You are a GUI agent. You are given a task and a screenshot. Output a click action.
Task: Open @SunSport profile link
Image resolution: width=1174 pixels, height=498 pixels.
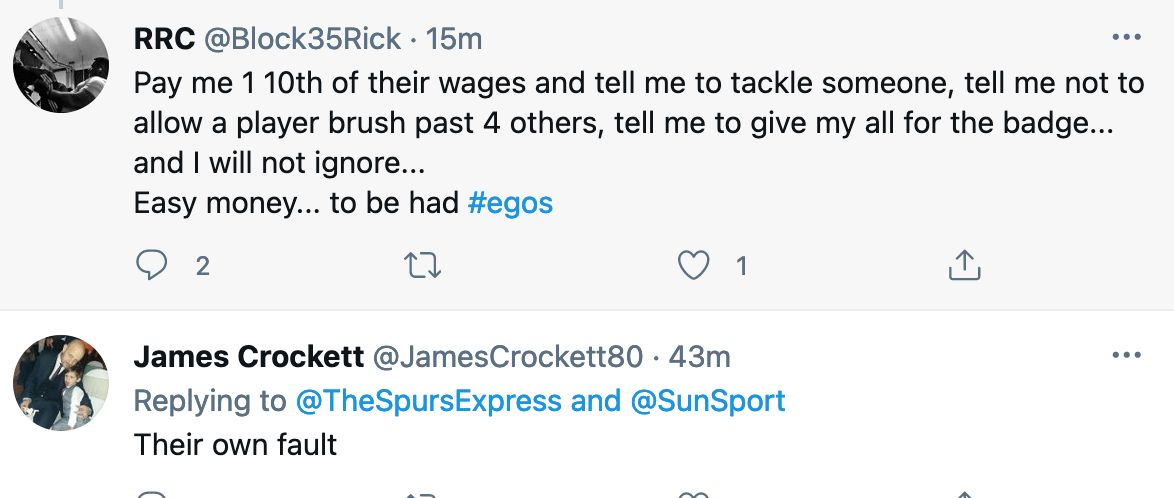tap(707, 401)
